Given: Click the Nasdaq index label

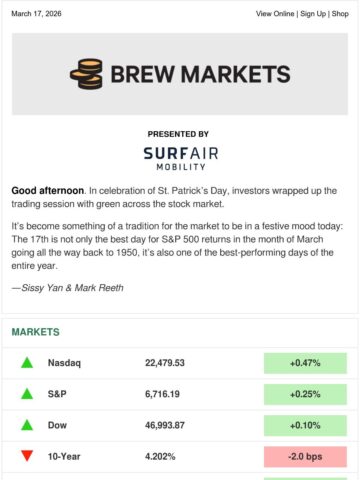Looking at the screenshot, I should [64, 363].
